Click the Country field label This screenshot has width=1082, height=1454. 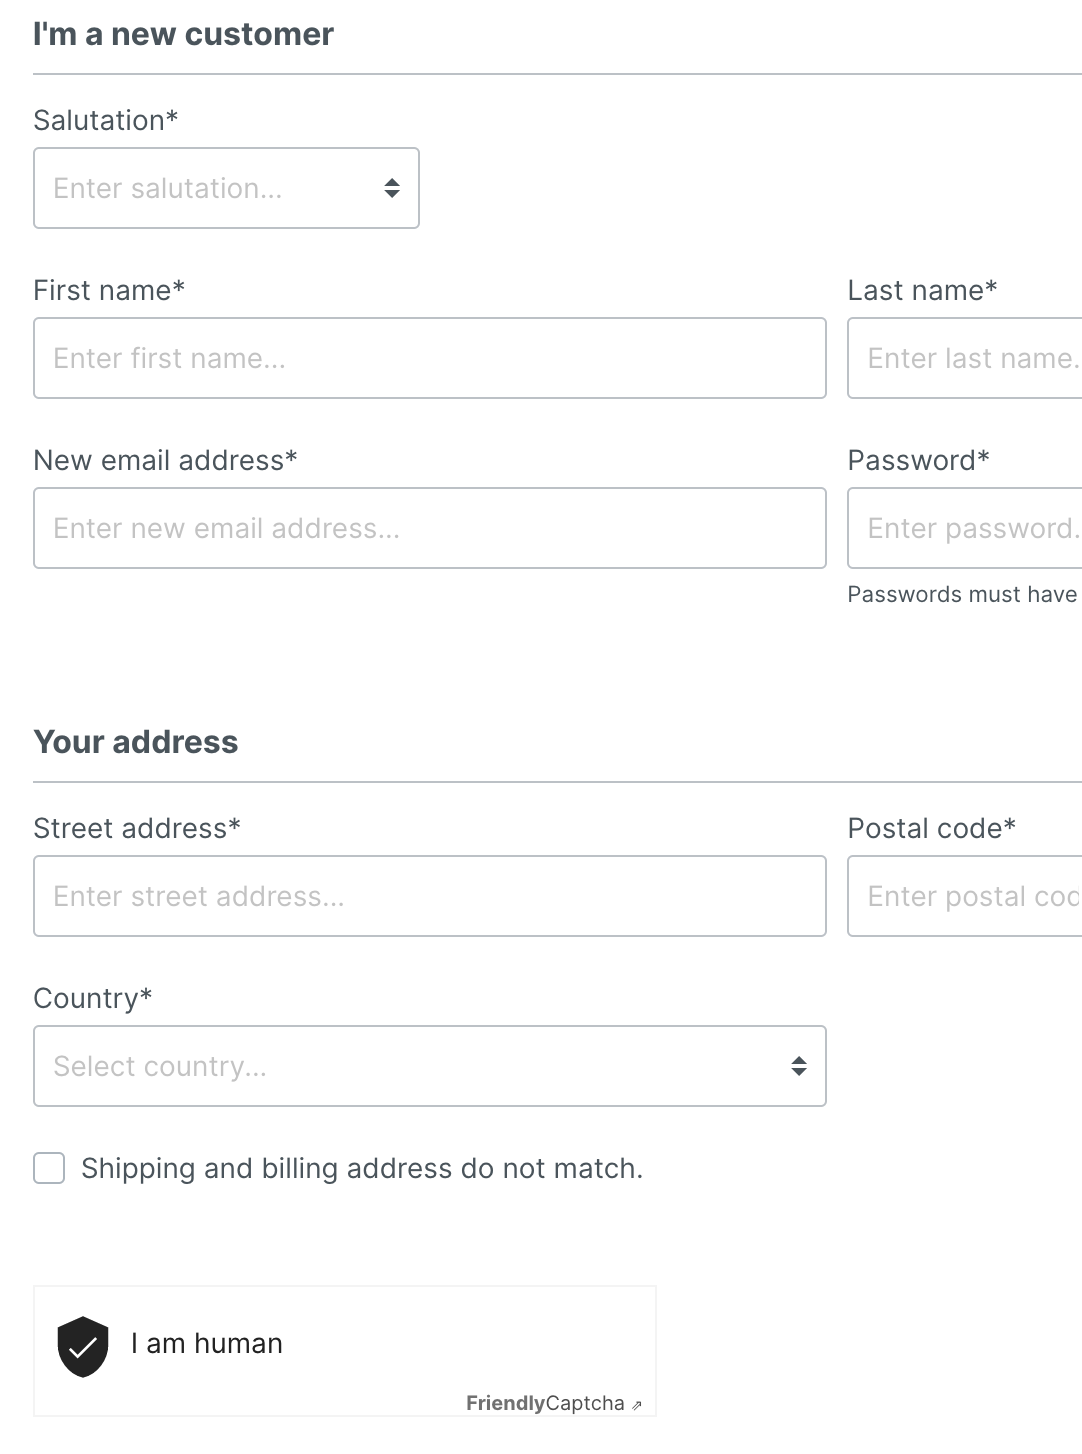coord(92,998)
